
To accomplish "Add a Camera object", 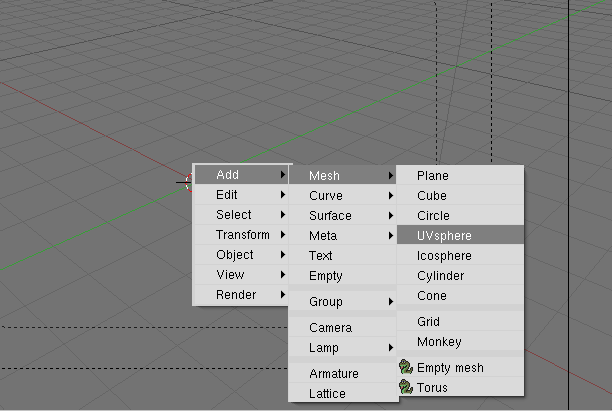I will (x=342, y=327).
